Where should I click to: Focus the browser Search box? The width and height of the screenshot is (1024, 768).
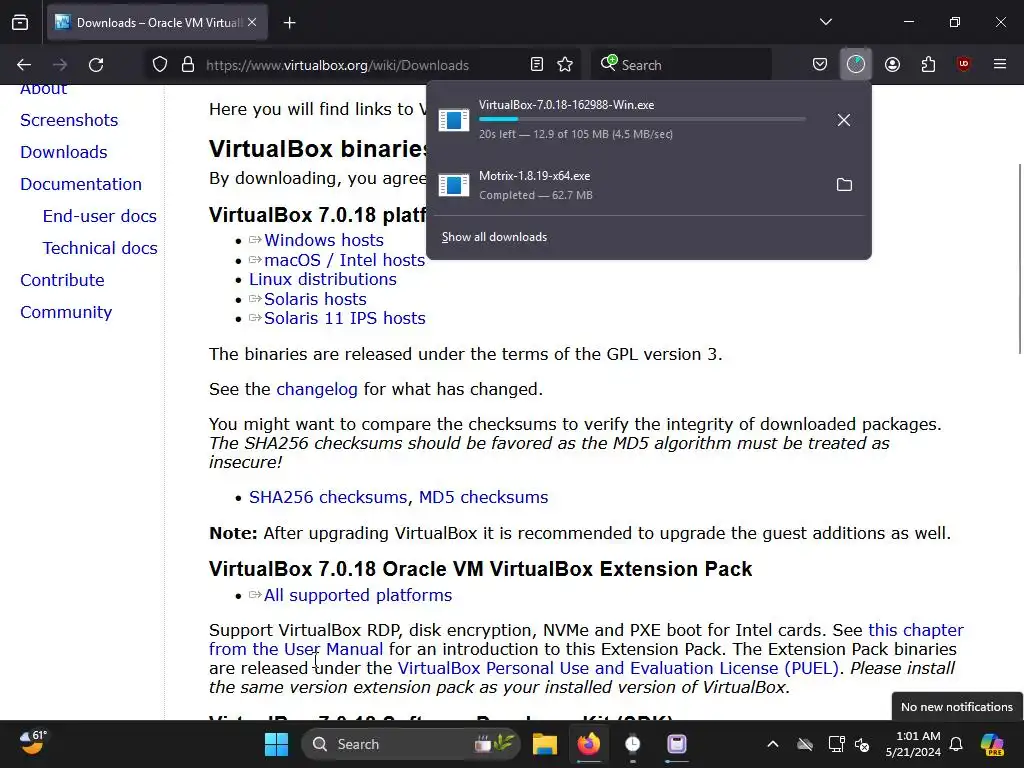[681, 65]
